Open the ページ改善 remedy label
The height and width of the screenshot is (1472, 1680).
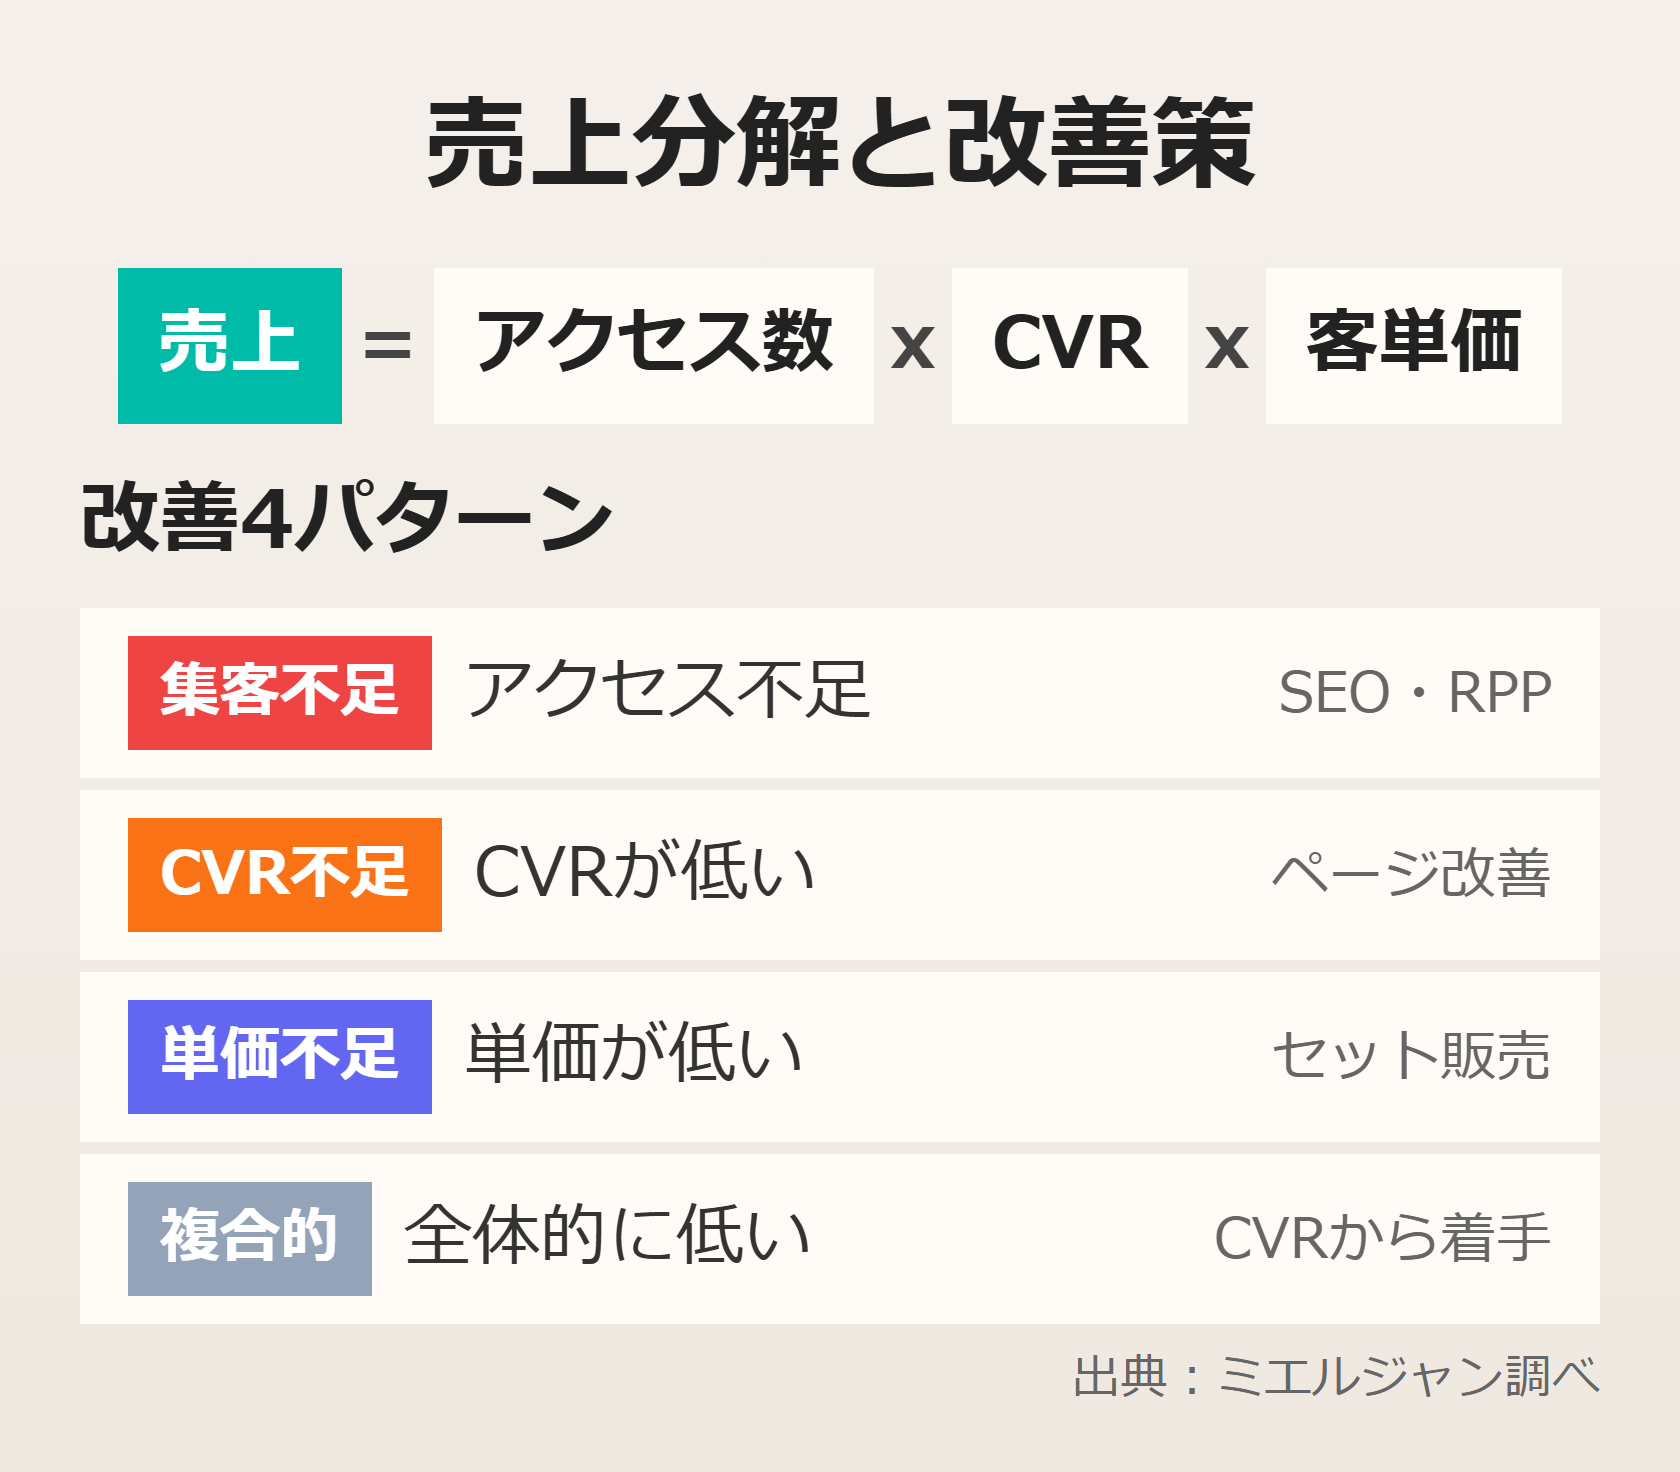click(1411, 874)
